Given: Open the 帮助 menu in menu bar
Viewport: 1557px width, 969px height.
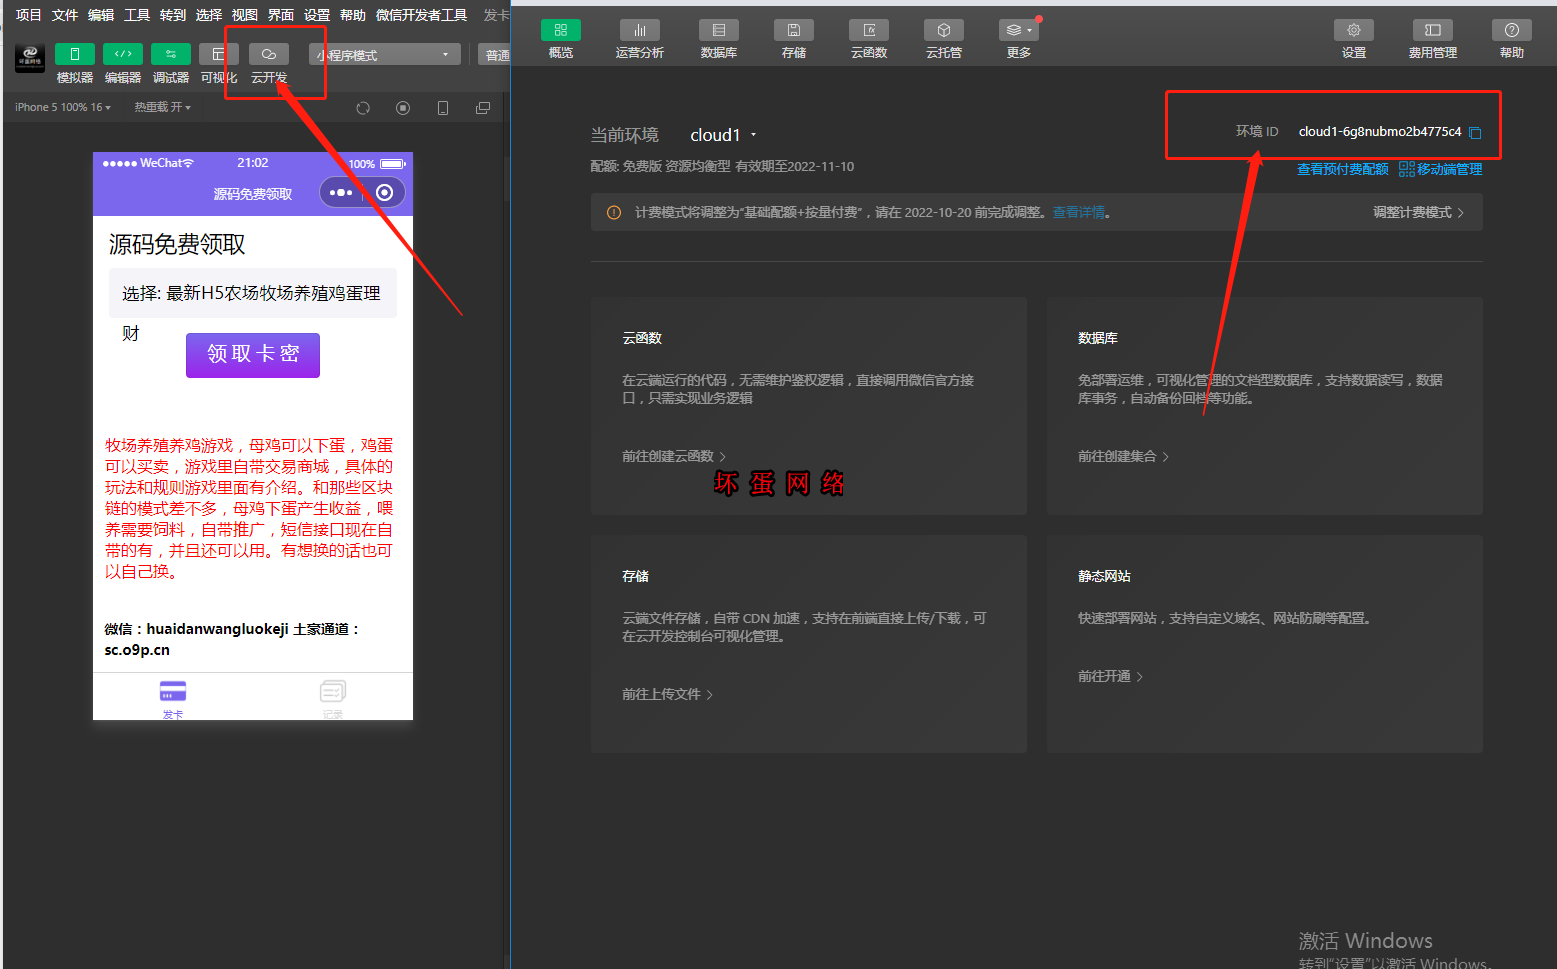Looking at the screenshot, I should [x=353, y=15].
